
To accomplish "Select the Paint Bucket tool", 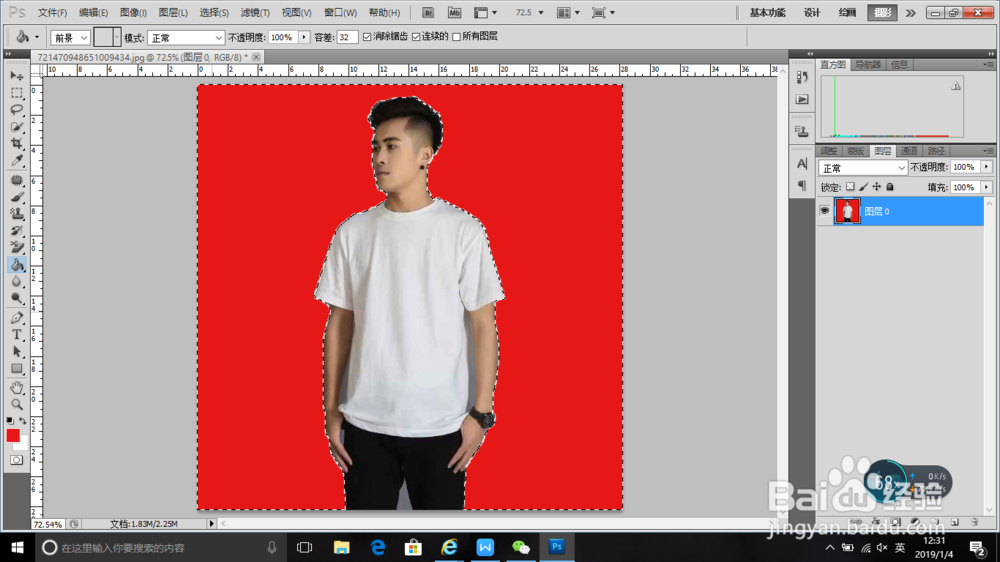I will 17,264.
